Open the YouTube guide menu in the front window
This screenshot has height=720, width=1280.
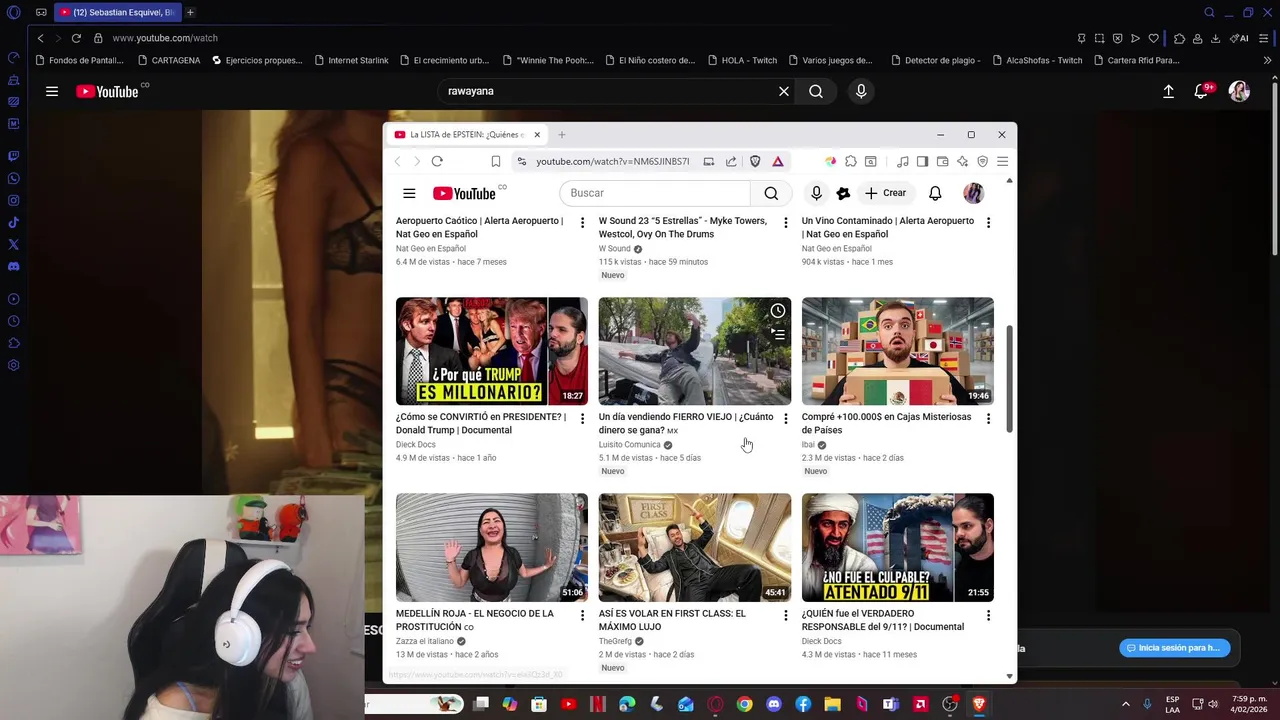[x=409, y=193]
